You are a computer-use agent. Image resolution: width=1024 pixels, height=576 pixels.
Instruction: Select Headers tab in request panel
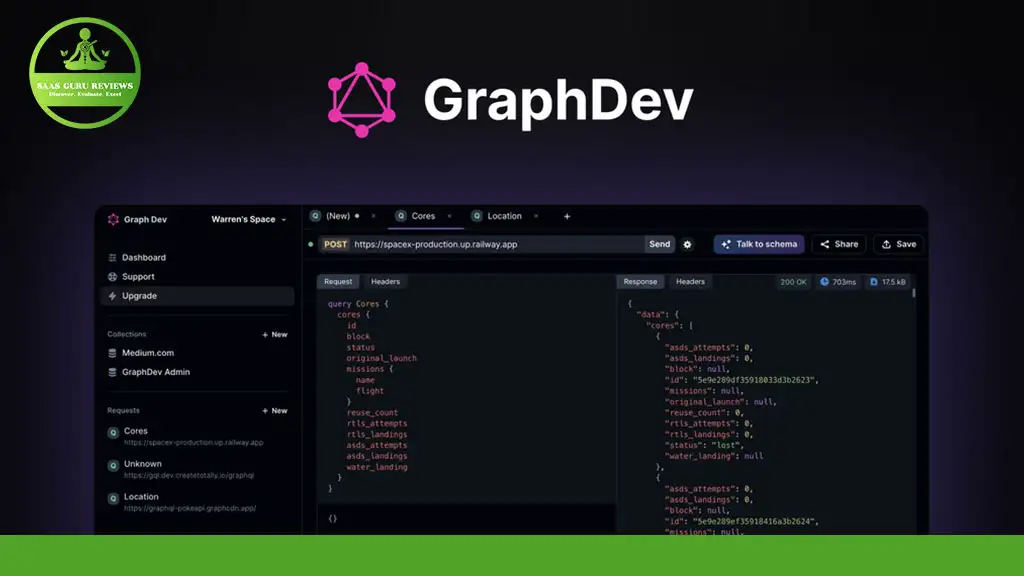[385, 281]
